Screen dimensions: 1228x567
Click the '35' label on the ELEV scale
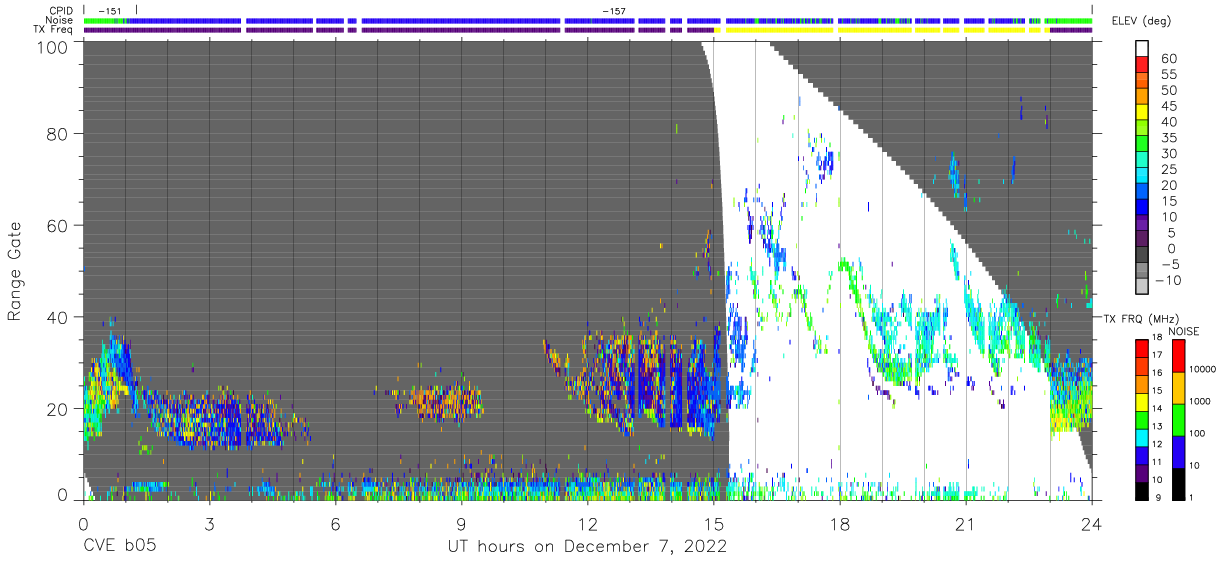point(1169,138)
